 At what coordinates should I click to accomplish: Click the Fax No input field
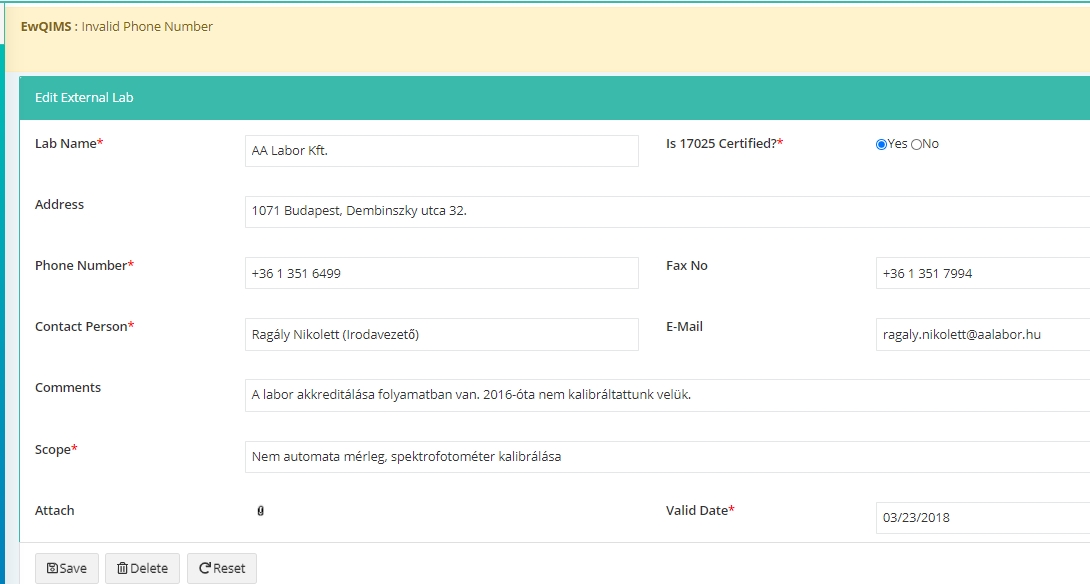coord(983,273)
